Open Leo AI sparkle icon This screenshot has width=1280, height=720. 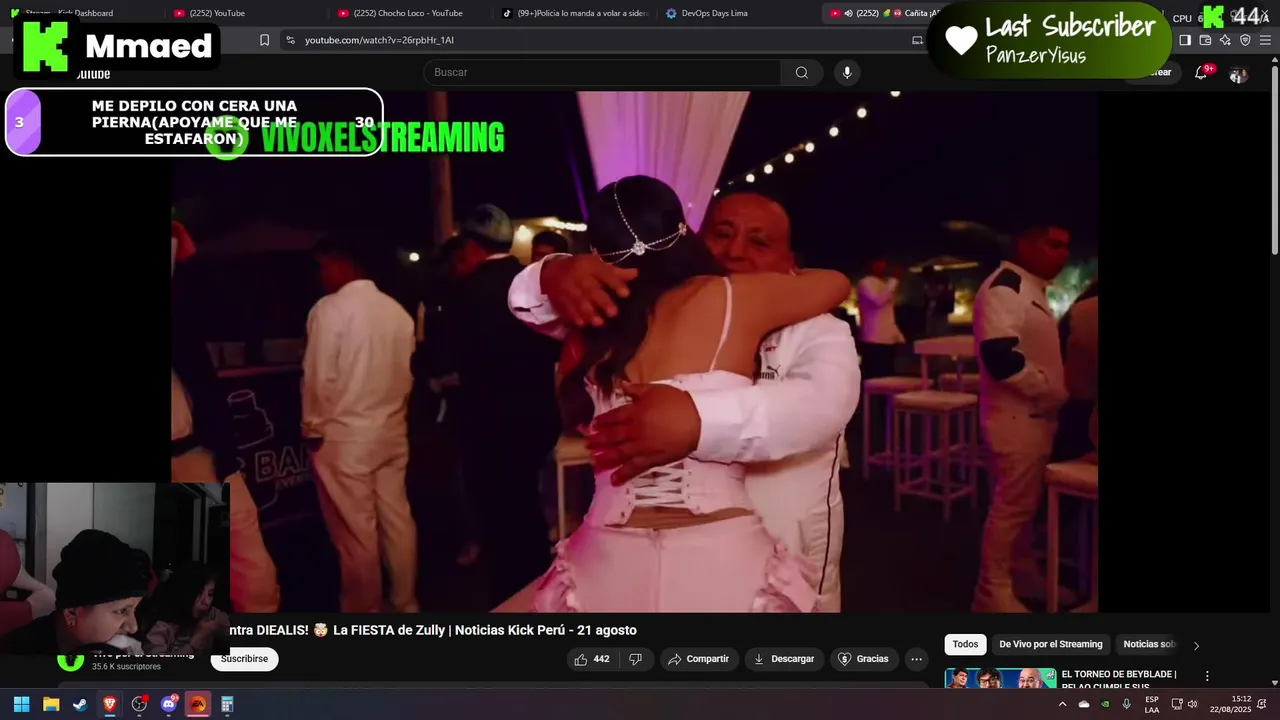1225,40
